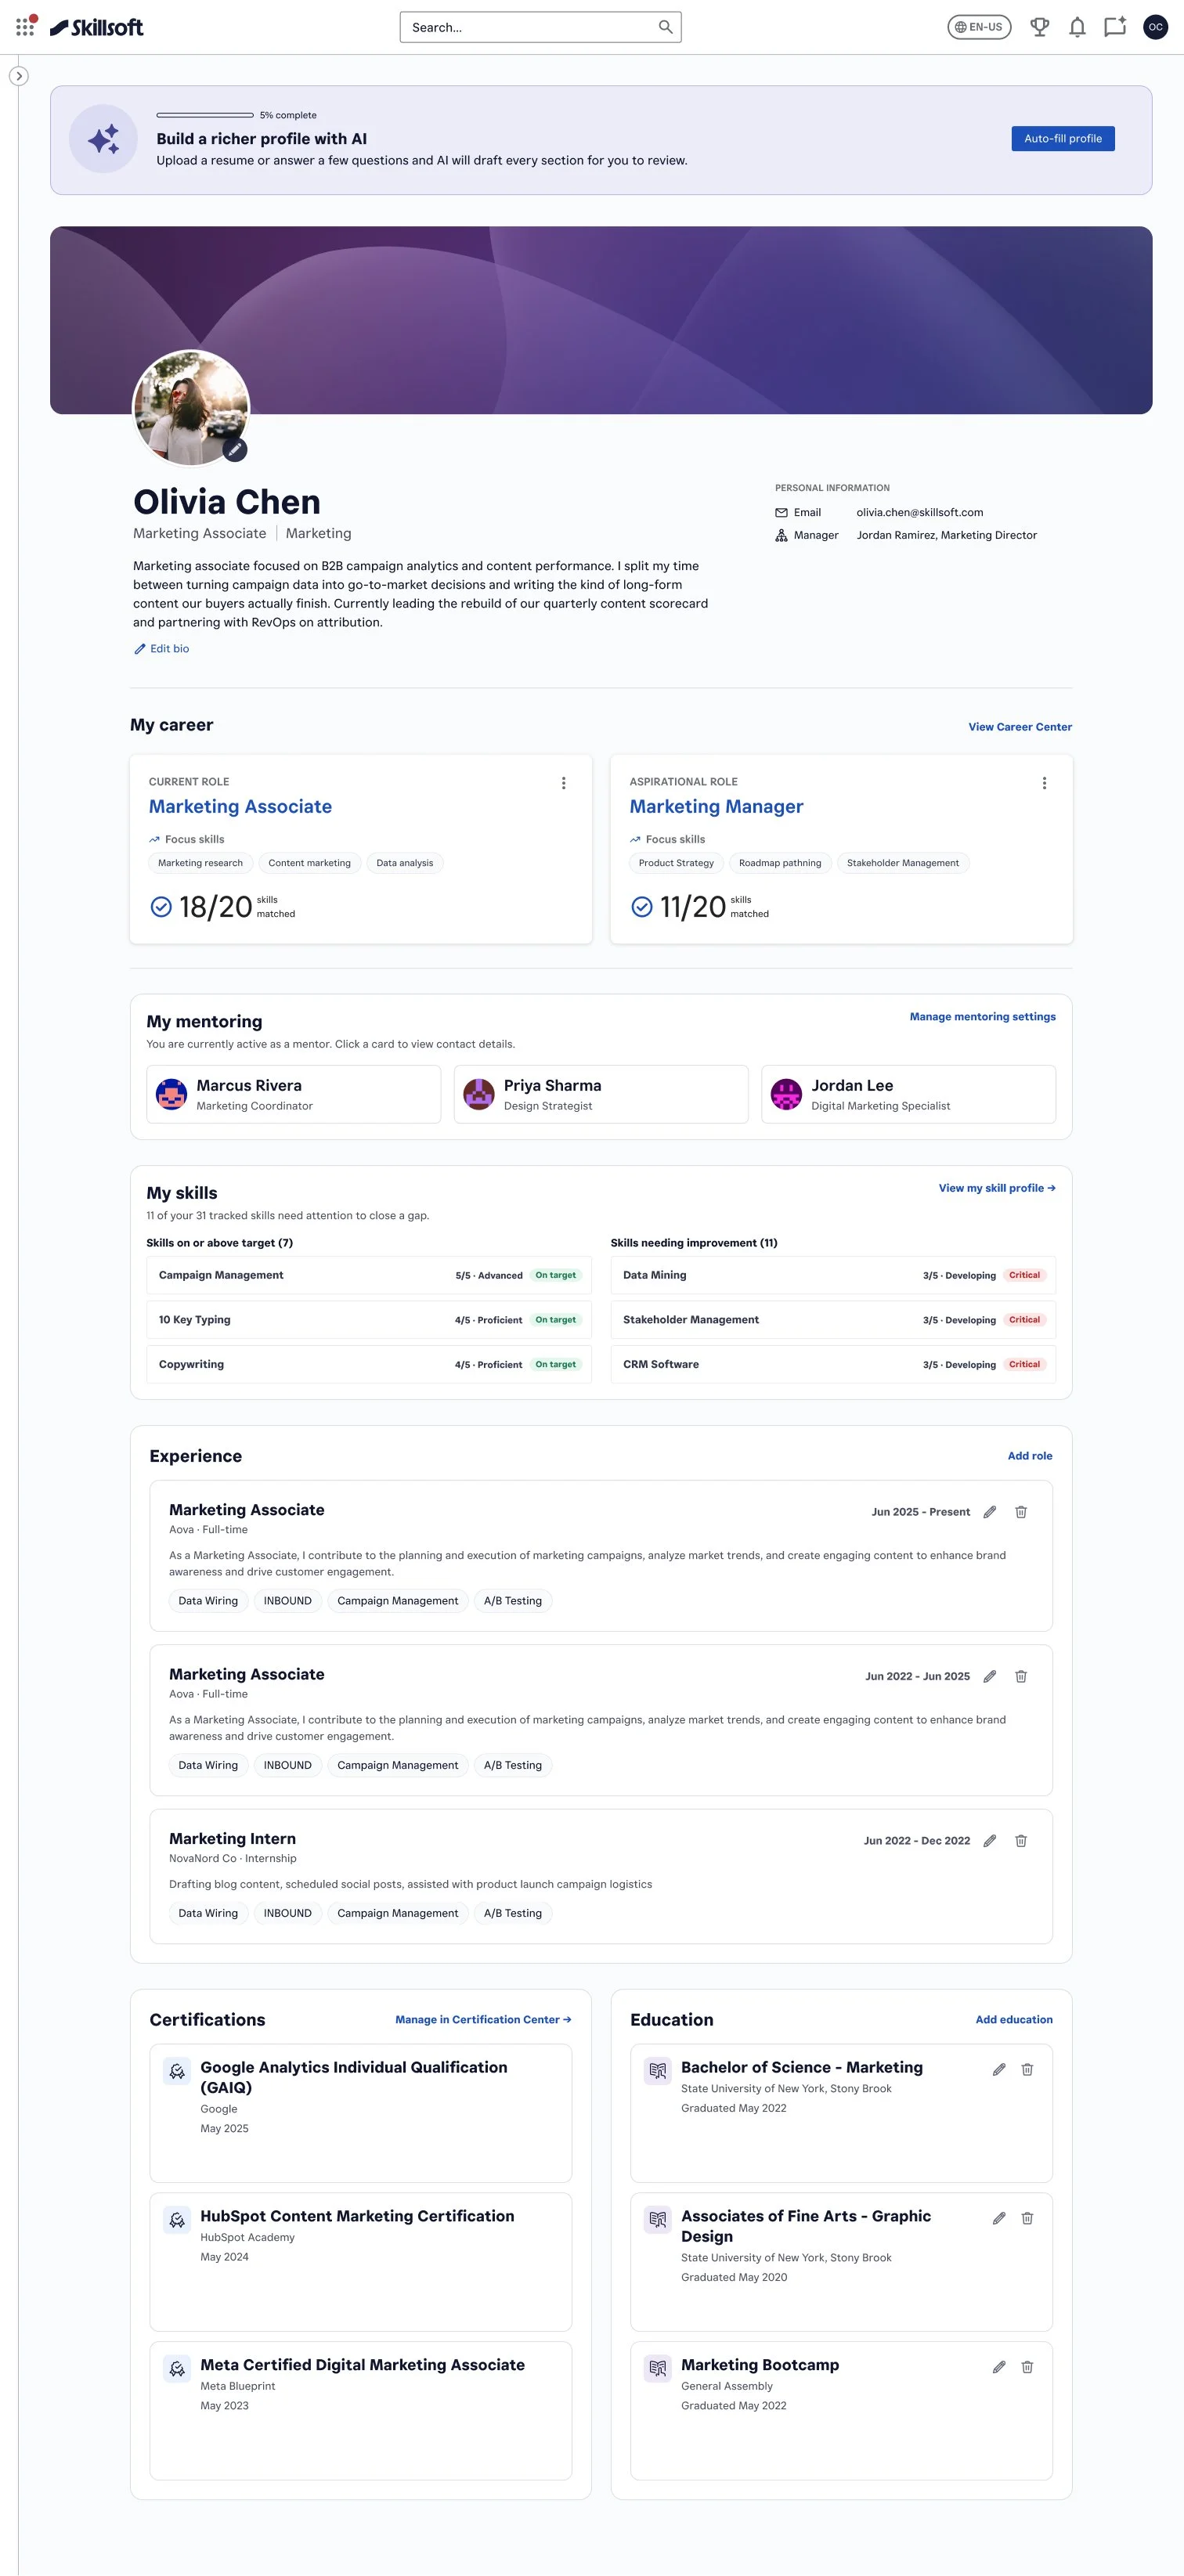Open Manage in Certification Center link
The height and width of the screenshot is (2576, 1184).
click(483, 2019)
